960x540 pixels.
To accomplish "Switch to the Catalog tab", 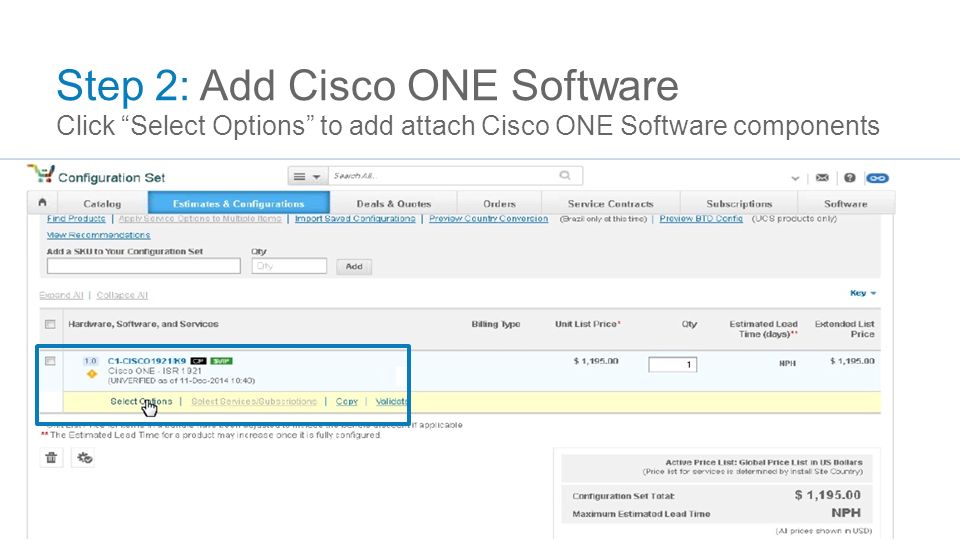I will coord(102,204).
